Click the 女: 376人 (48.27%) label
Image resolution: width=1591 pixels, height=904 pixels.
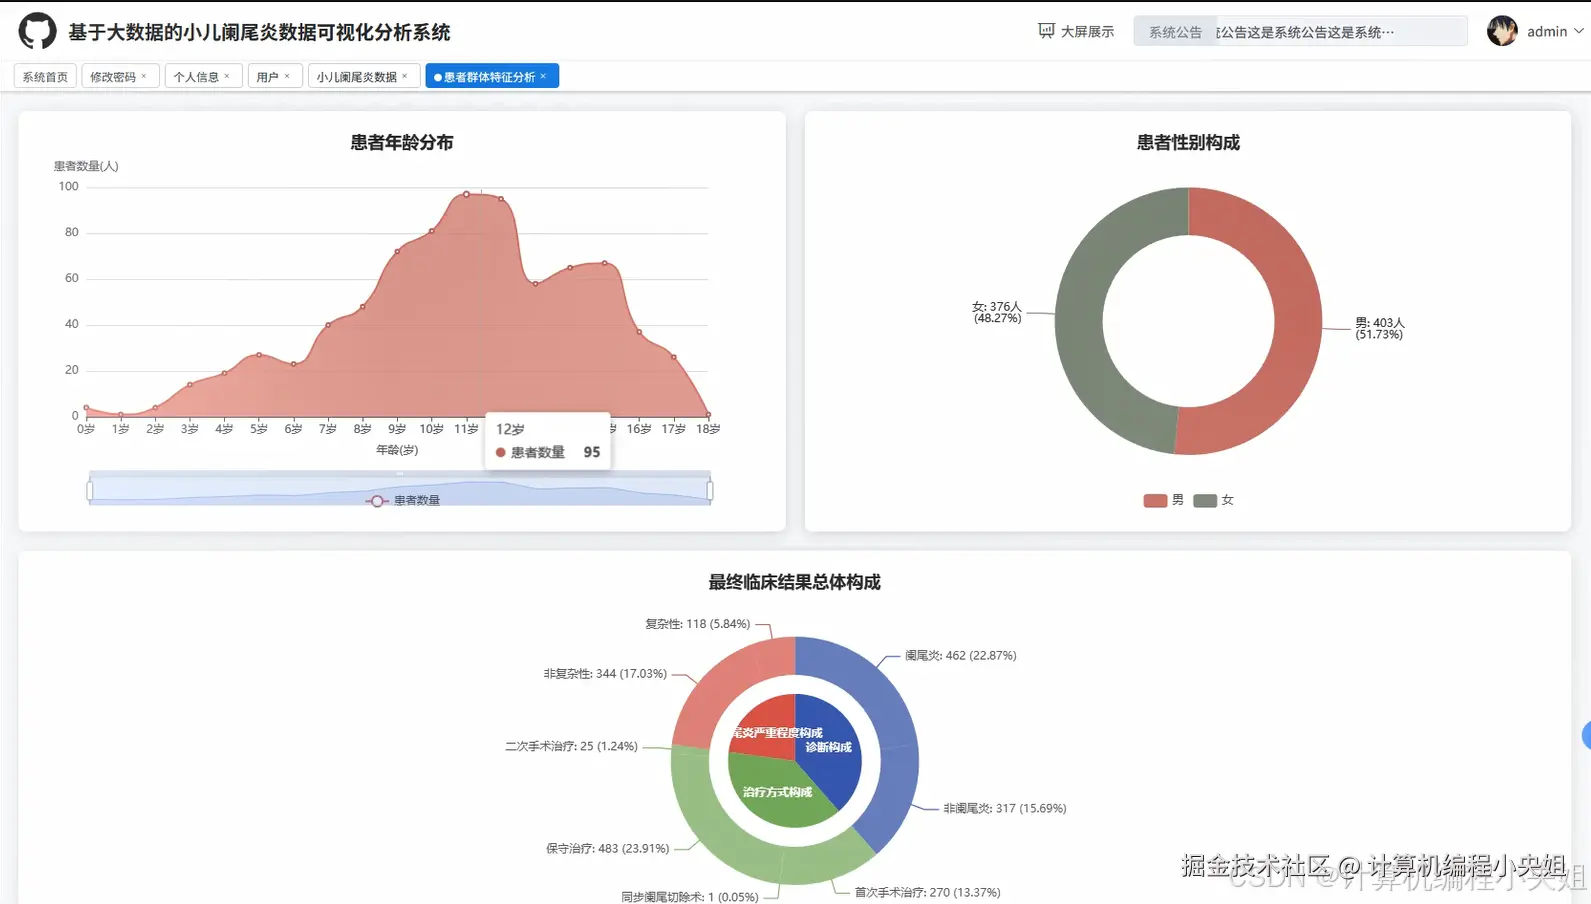tap(997, 312)
